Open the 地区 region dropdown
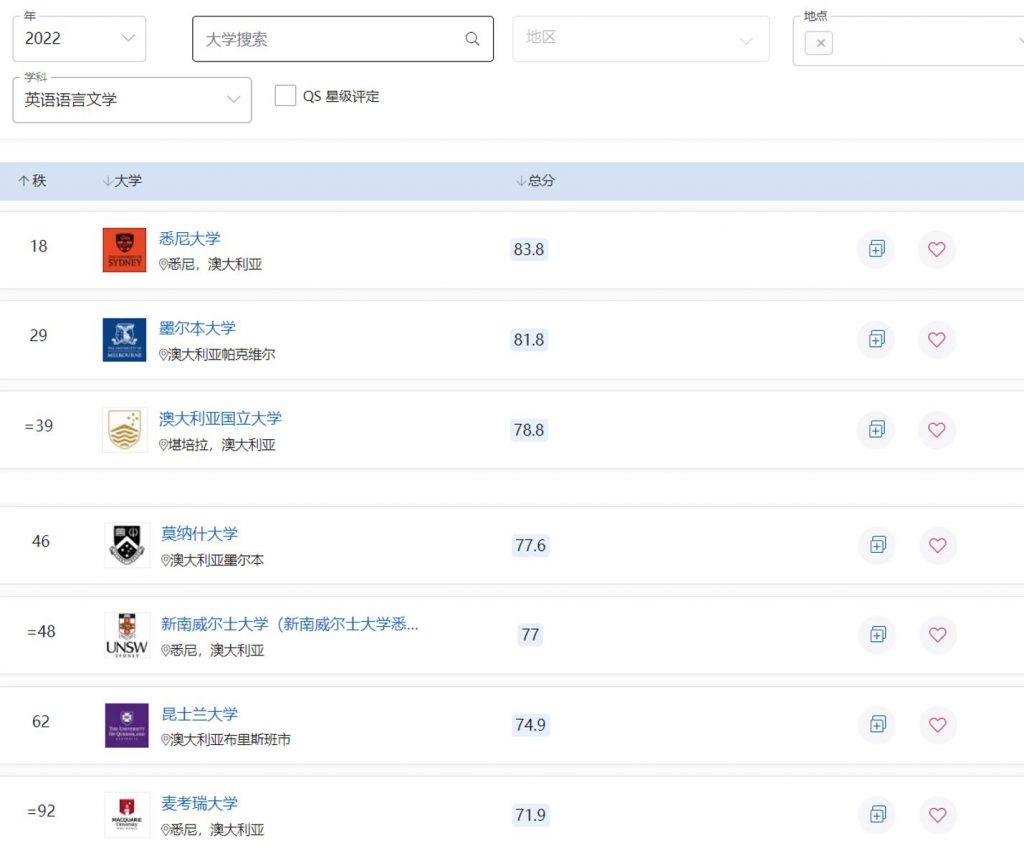Viewport: 1024px width, 851px height. [641, 39]
